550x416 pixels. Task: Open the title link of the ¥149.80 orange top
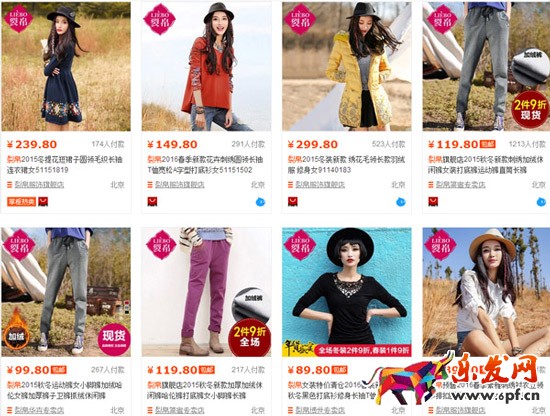[205, 165]
